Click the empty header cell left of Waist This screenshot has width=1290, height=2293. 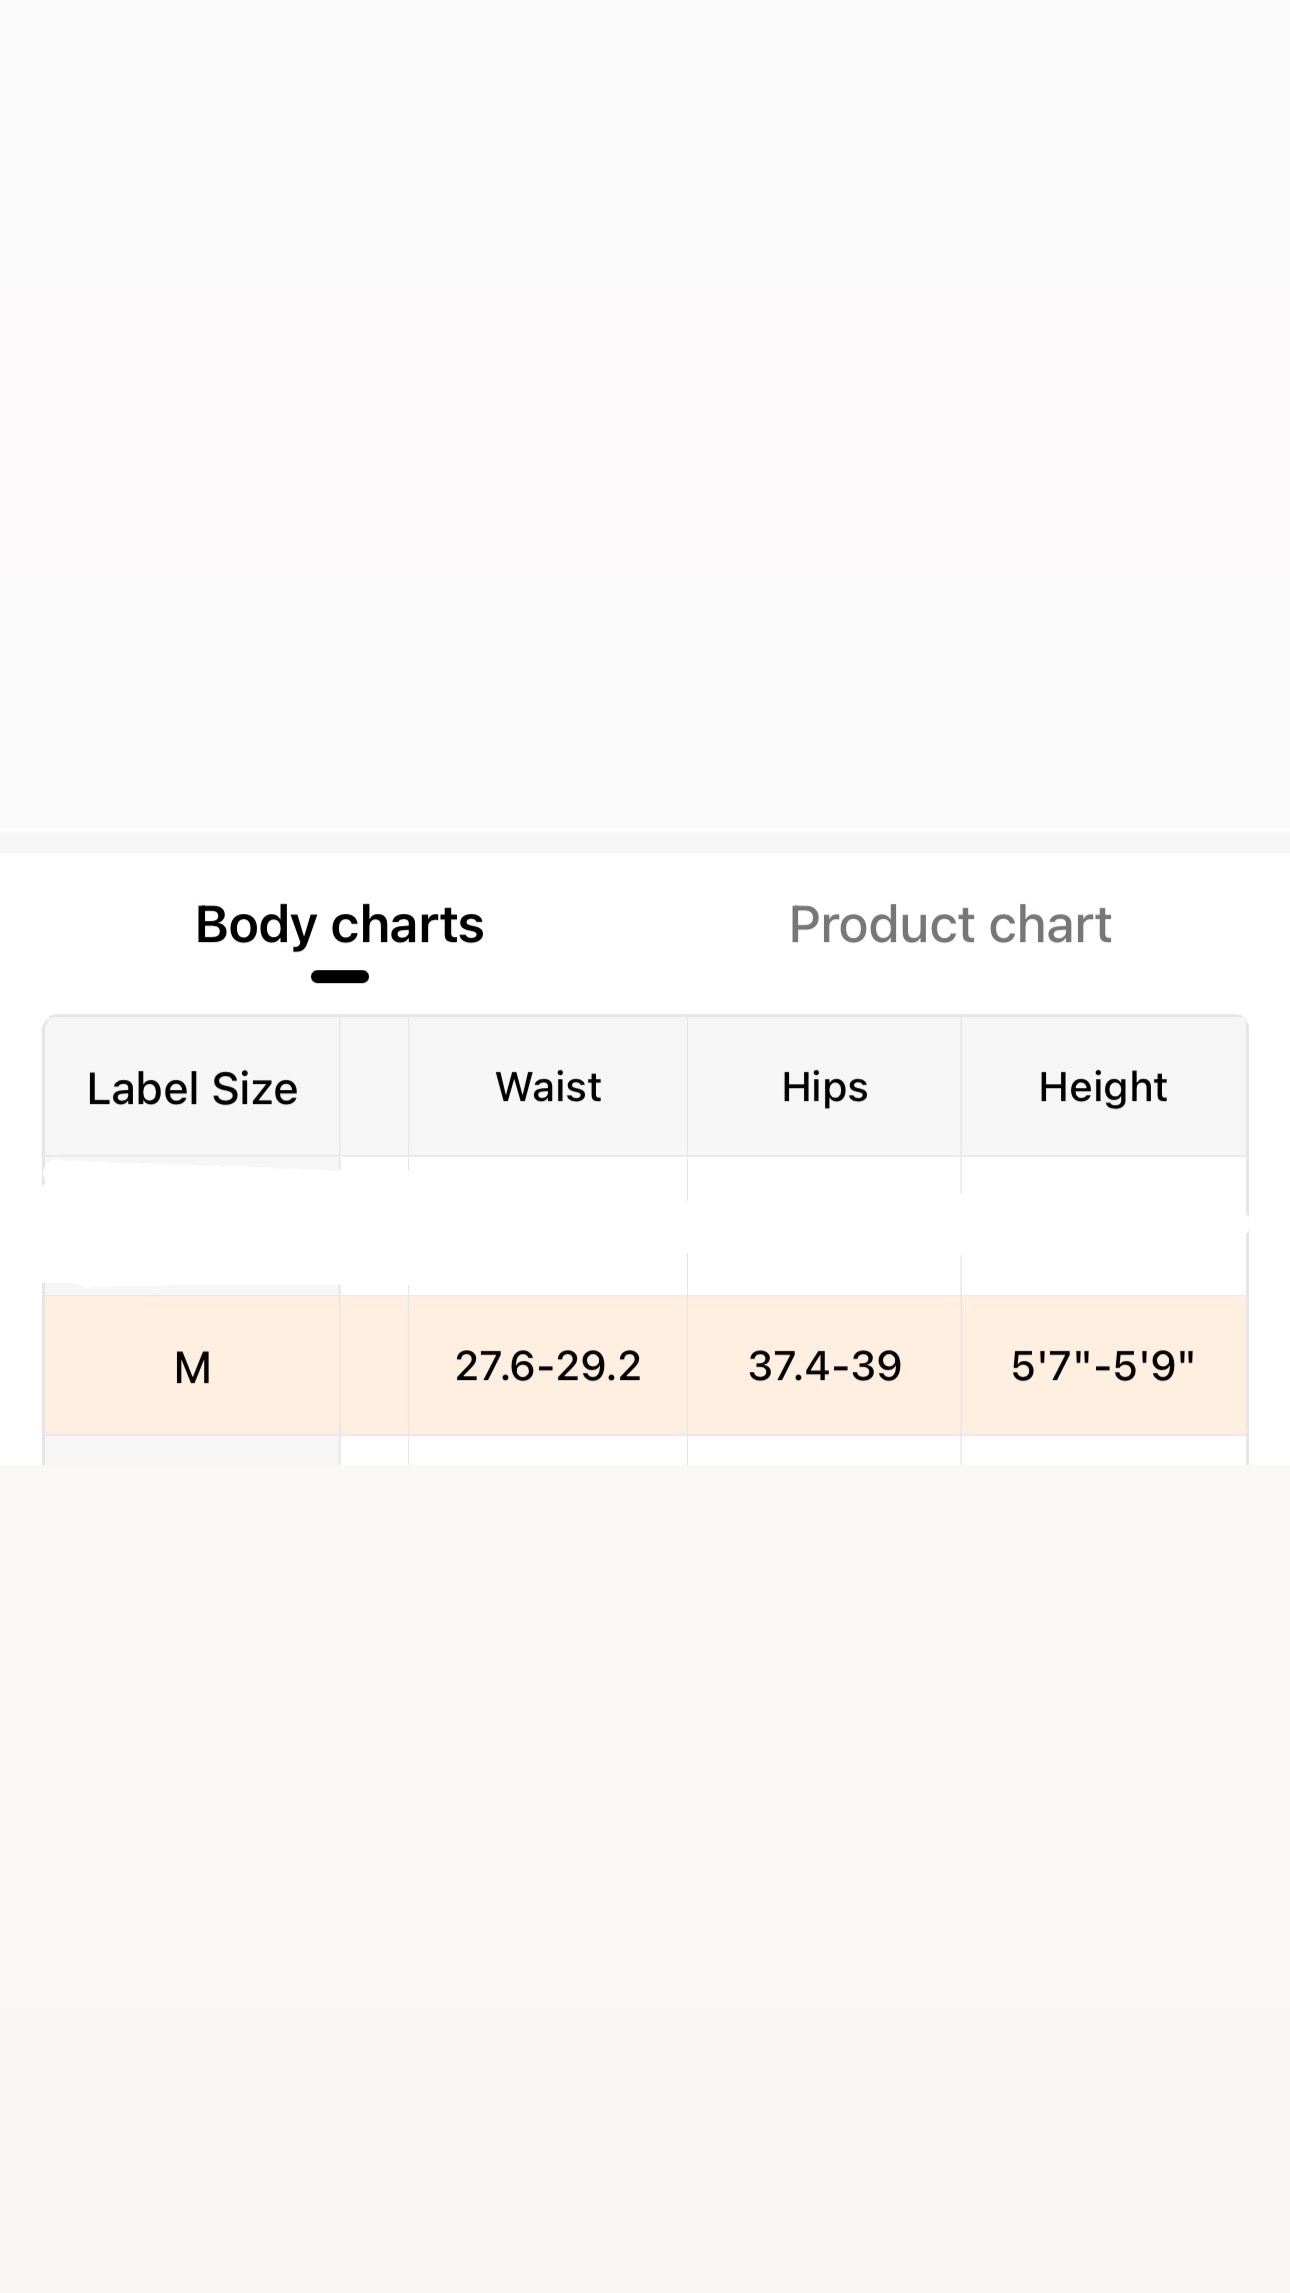pyautogui.click(x=374, y=1087)
